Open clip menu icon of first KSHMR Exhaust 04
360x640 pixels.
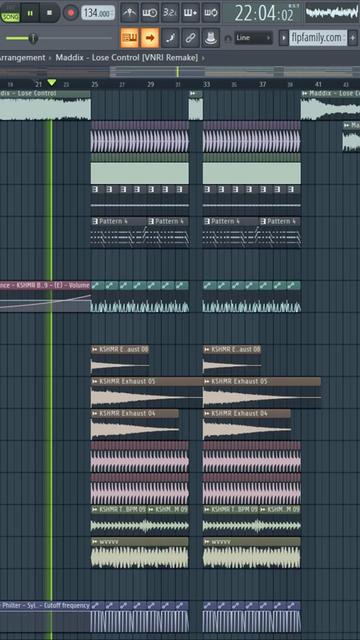[95, 413]
